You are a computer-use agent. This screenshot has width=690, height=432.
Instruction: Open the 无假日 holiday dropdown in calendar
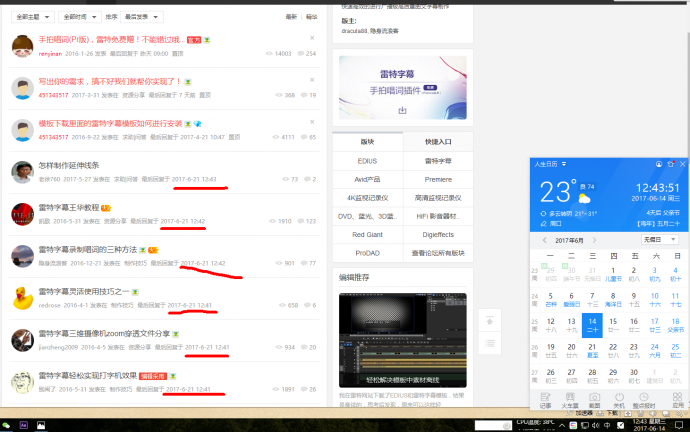click(x=659, y=240)
